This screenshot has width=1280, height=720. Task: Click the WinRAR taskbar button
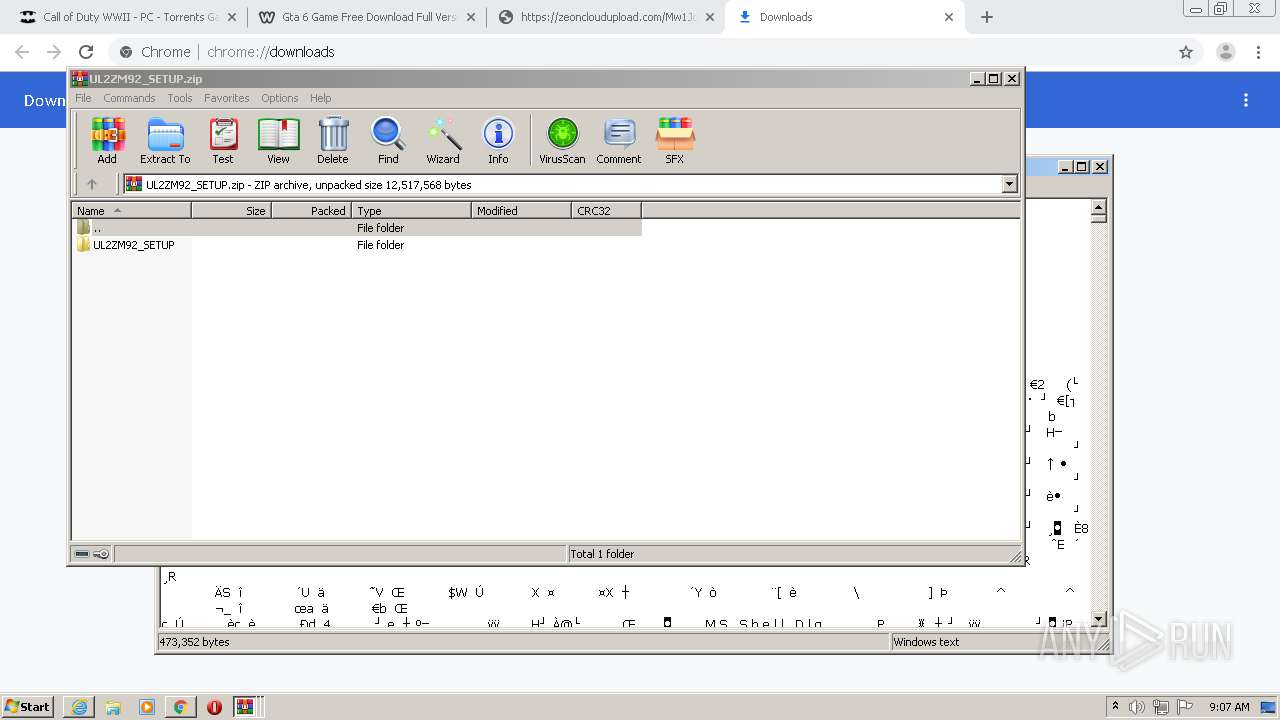pyautogui.click(x=246, y=707)
